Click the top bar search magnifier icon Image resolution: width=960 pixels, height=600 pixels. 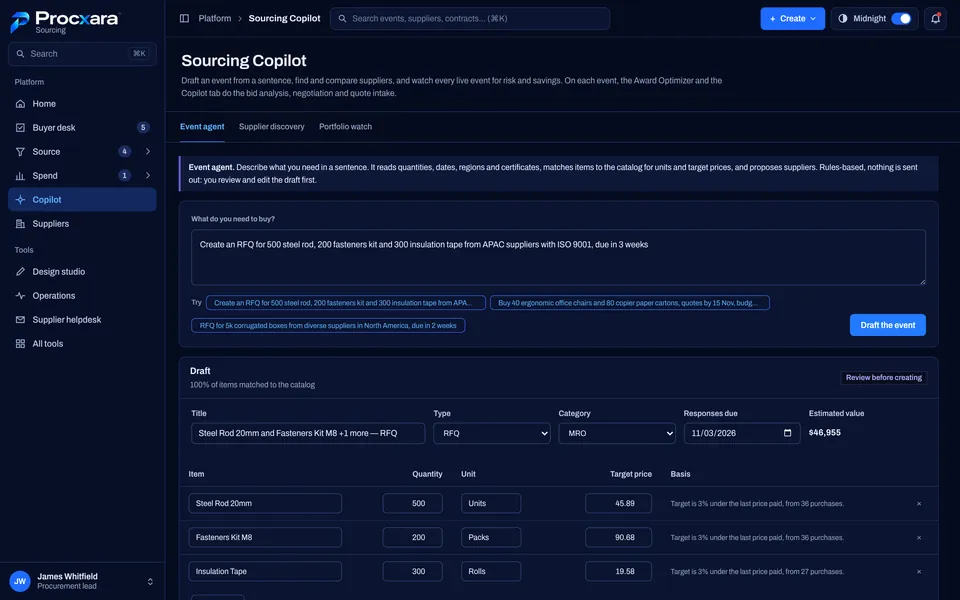[x=342, y=18]
